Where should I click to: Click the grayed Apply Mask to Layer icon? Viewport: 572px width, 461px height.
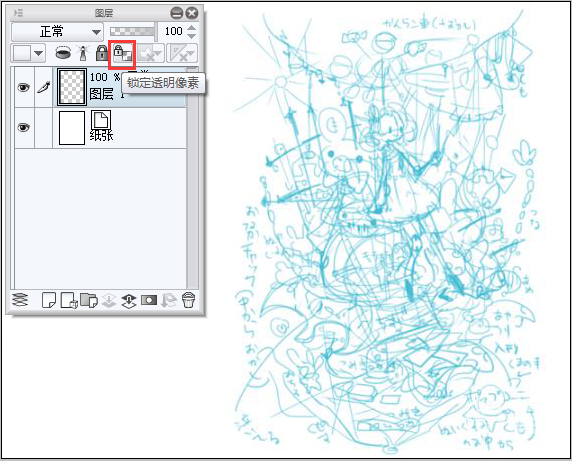(x=169, y=301)
